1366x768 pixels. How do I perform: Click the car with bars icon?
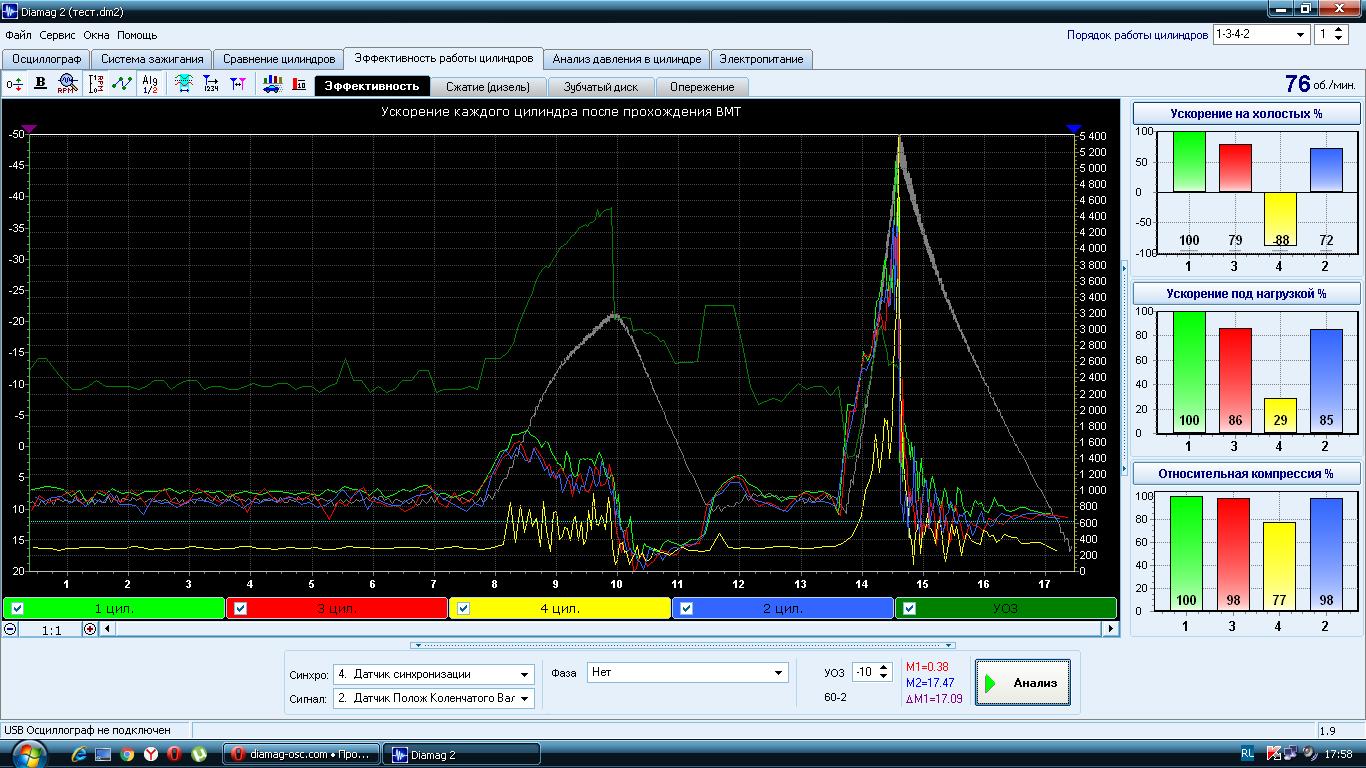(x=272, y=84)
